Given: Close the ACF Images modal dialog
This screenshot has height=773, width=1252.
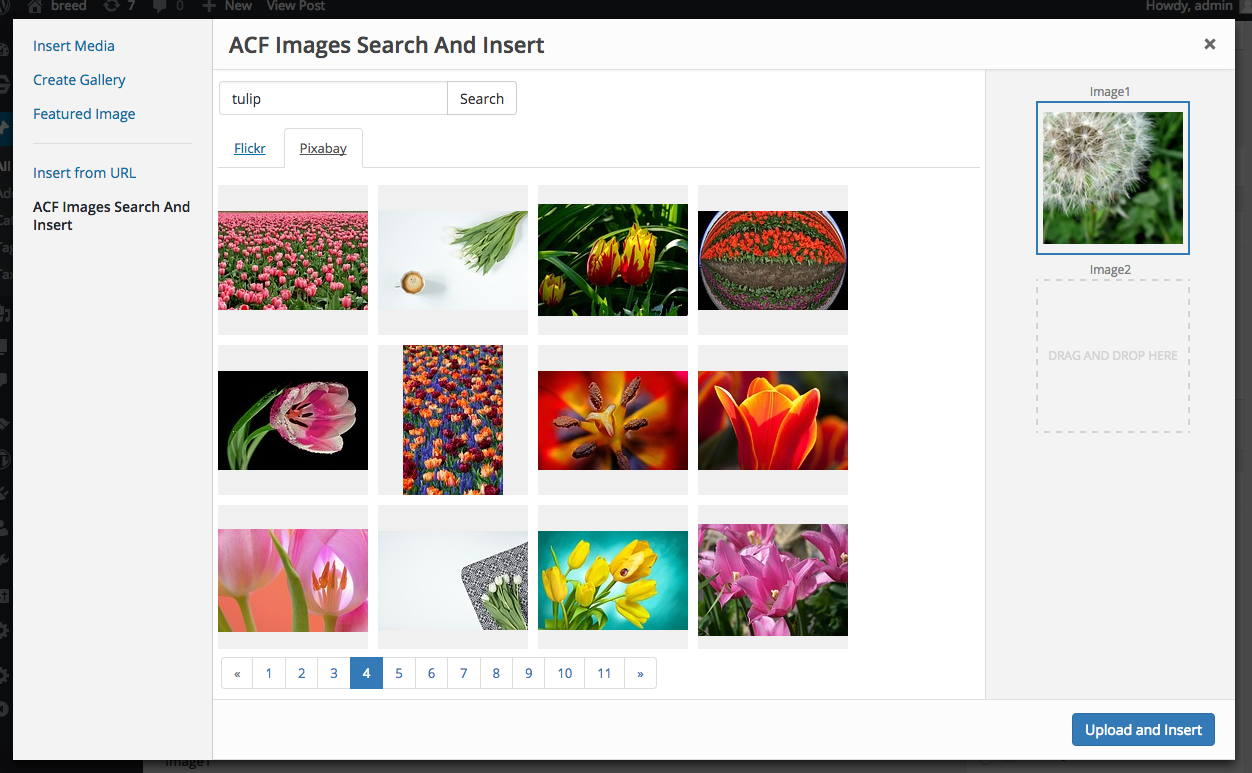Looking at the screenshot, I should (x=1210, y=44).
